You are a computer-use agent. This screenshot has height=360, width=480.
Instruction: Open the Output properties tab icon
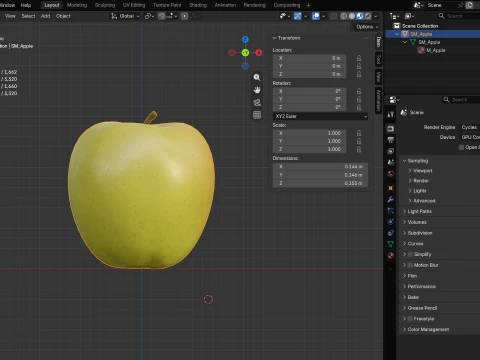(x=391, y=140)
